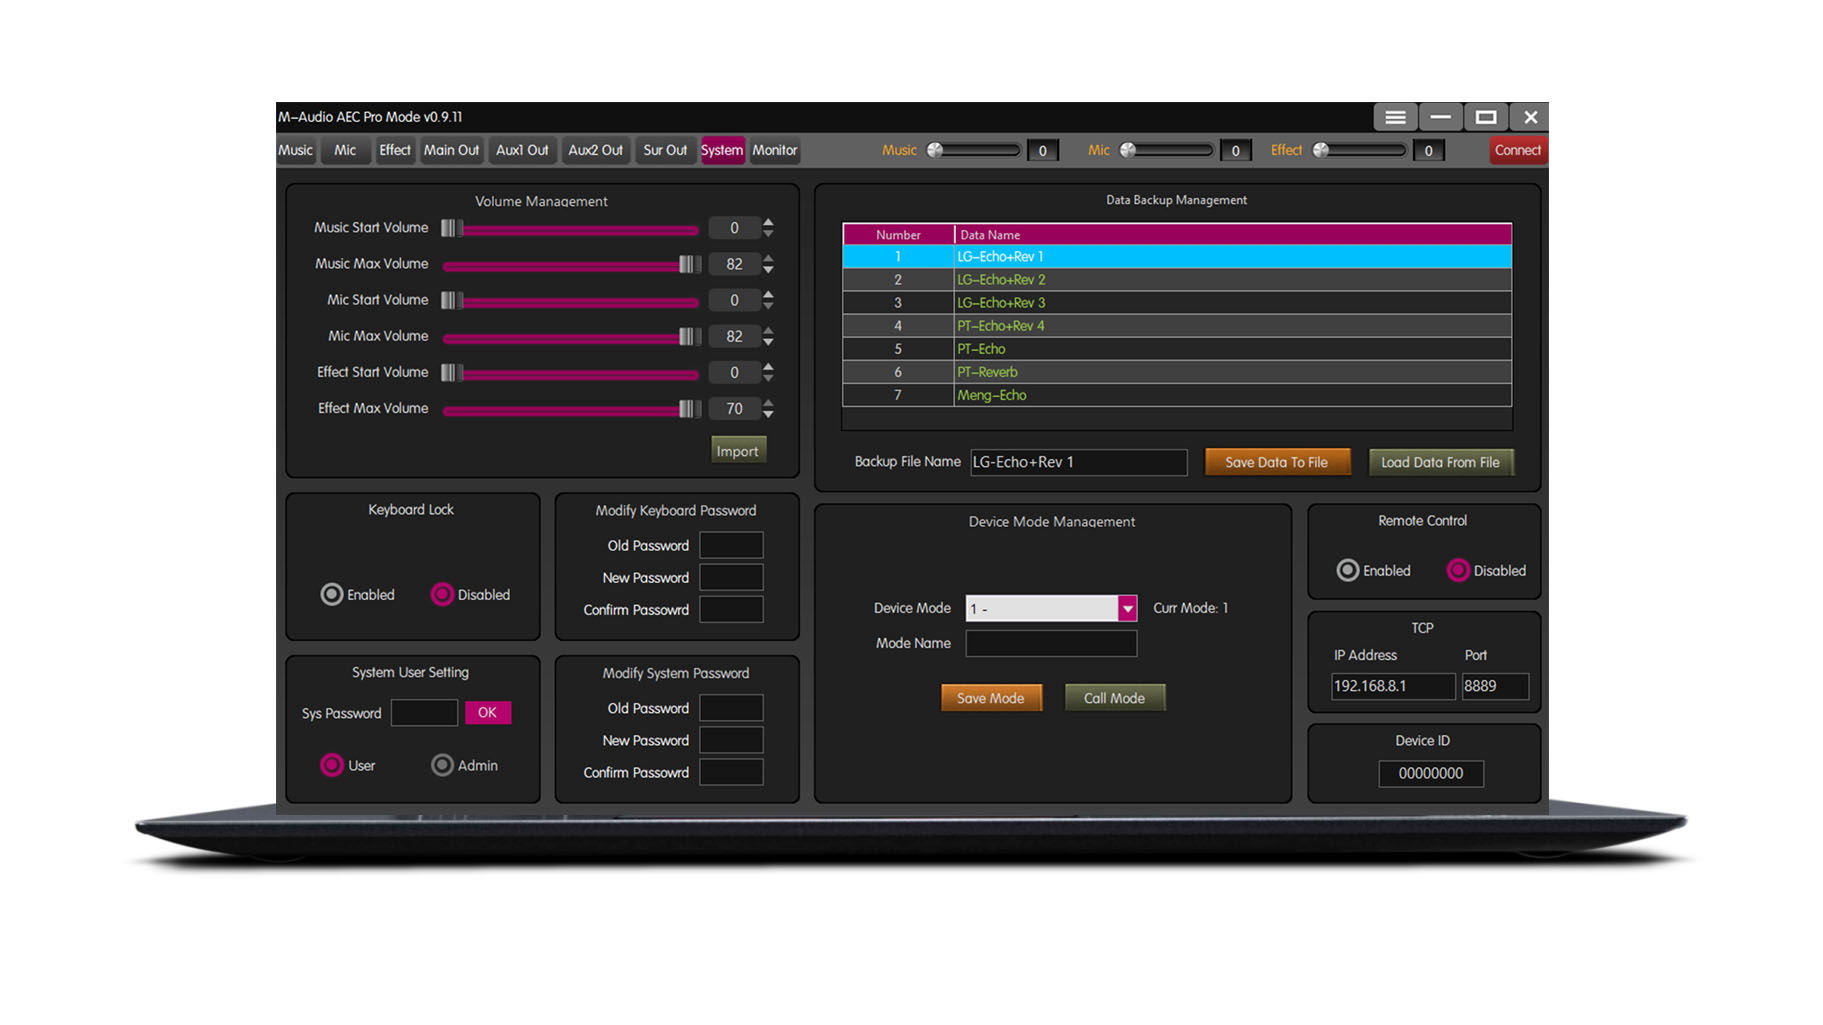Click the top bar Effect volume knob
Viewport: 1823px width, 1025px height.
[1321, 150]
